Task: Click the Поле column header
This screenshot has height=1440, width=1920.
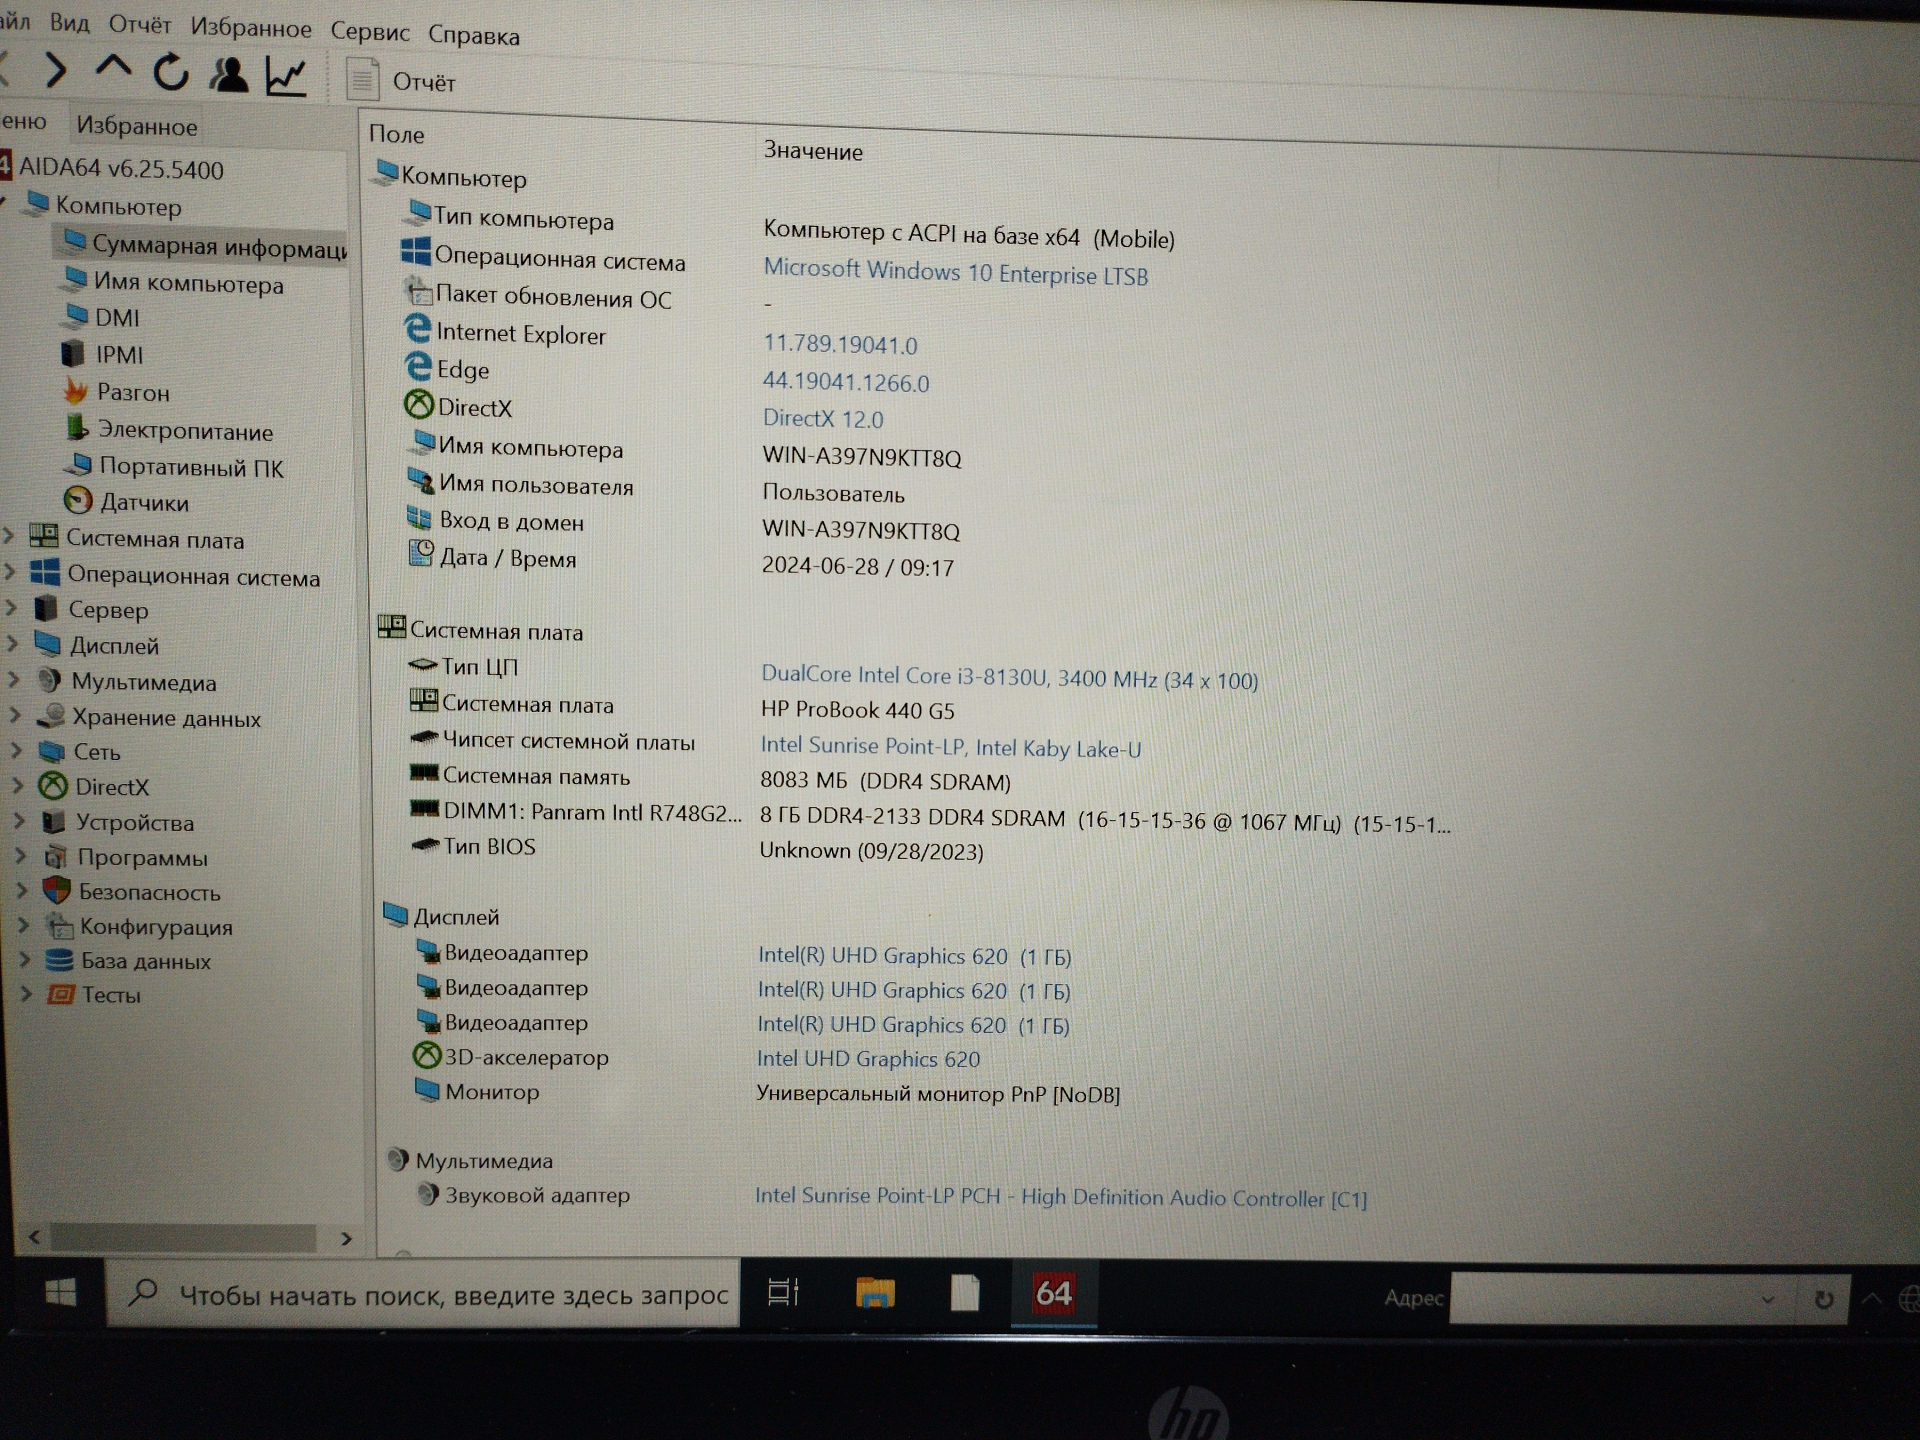Action: point(397,134)
